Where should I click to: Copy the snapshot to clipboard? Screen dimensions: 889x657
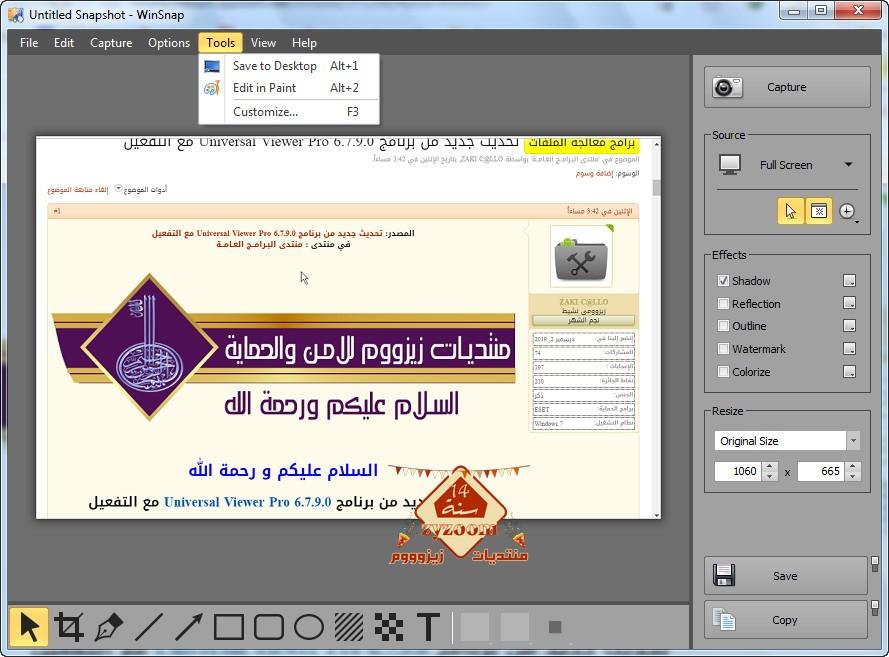(785, 620)
